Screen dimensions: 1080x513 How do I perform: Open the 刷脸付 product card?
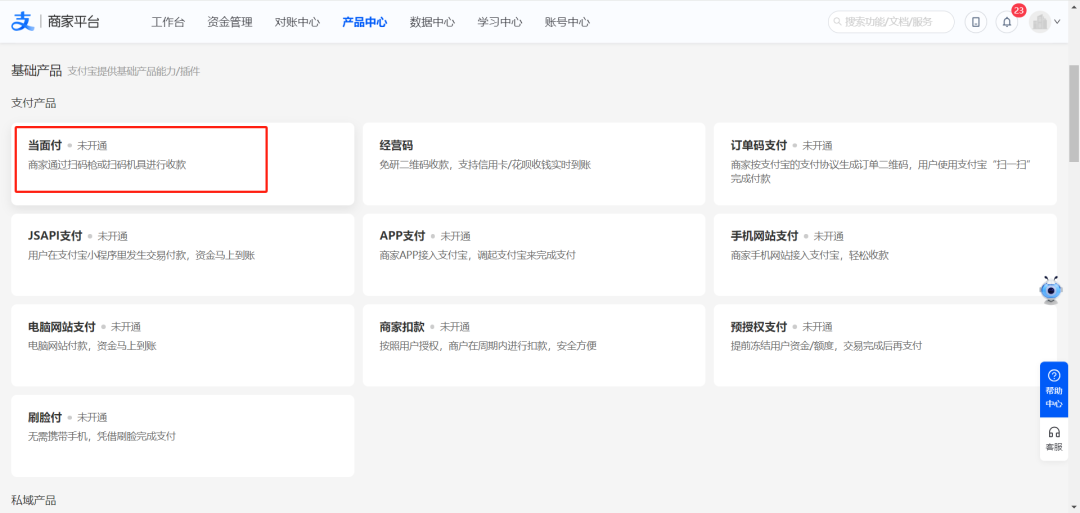coord(183,436)
